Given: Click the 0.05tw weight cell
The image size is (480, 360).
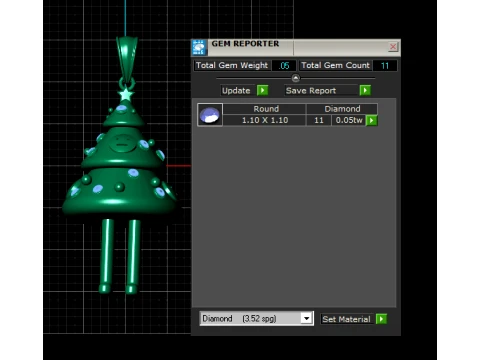Looking at the screenshot, I should [349, 120].
